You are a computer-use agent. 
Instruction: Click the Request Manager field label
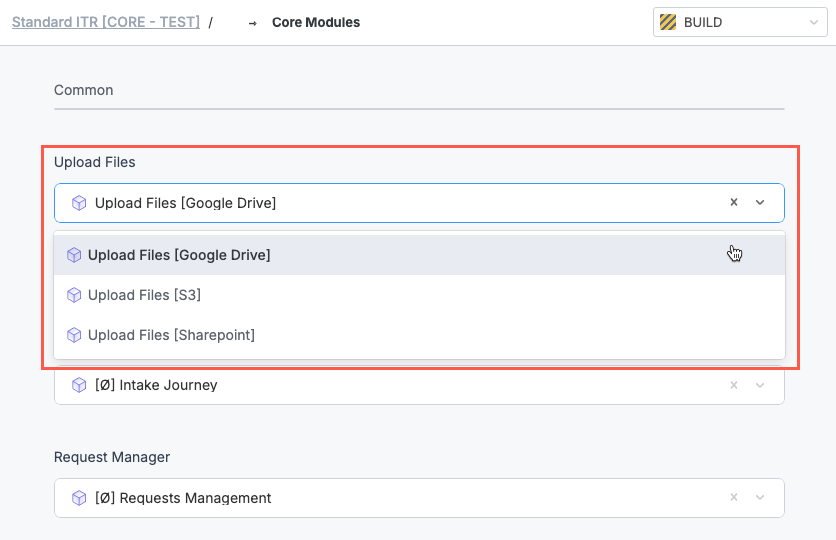[x=112, y=457]
